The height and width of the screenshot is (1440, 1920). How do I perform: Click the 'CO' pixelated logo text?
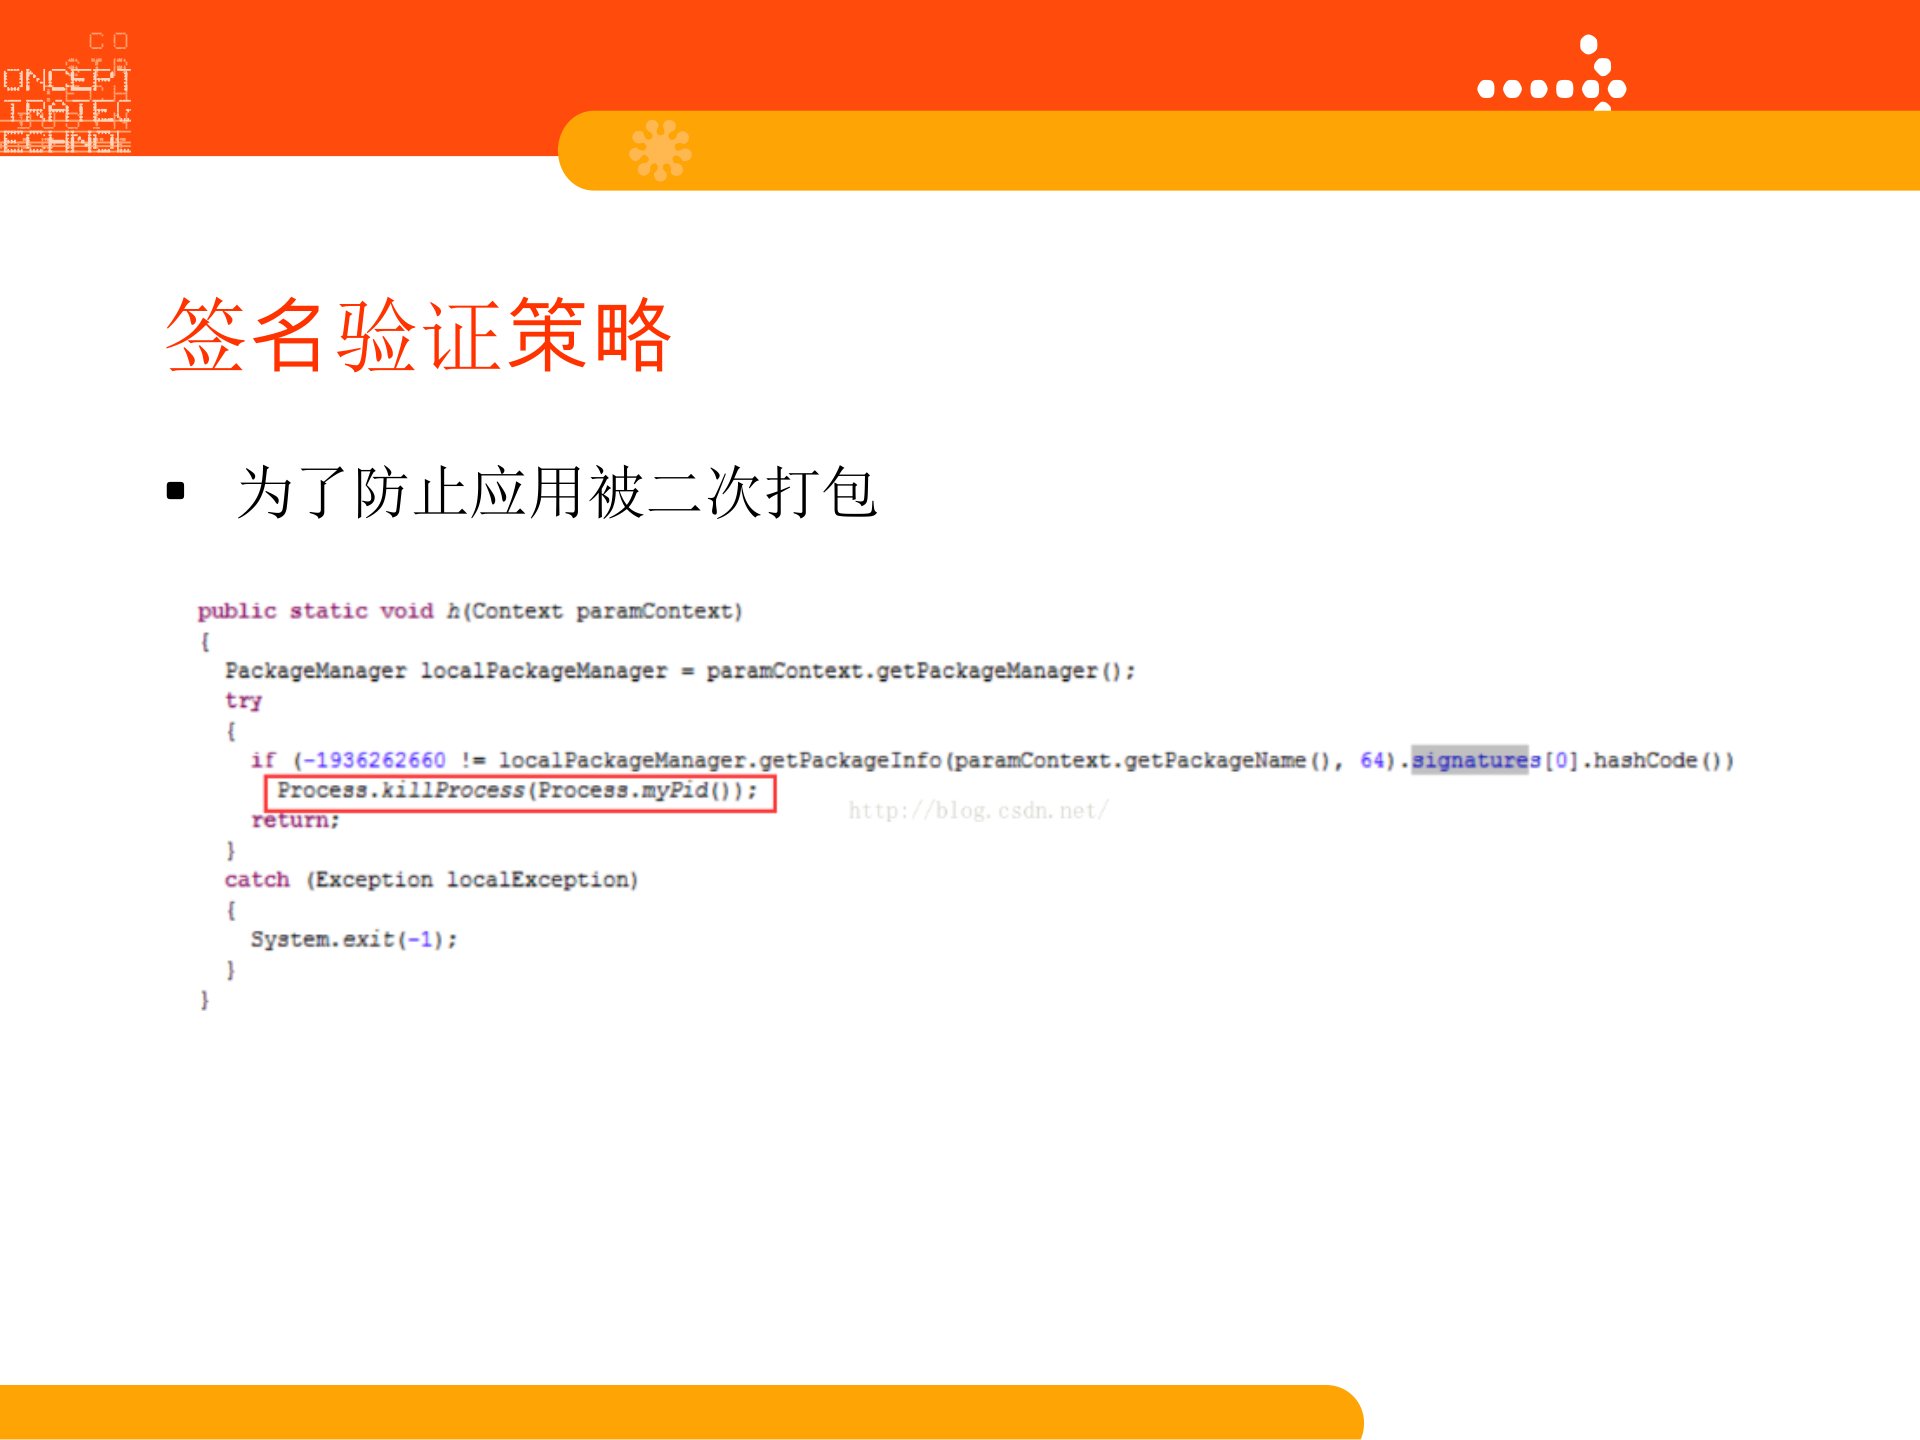(x=108, y=42)
